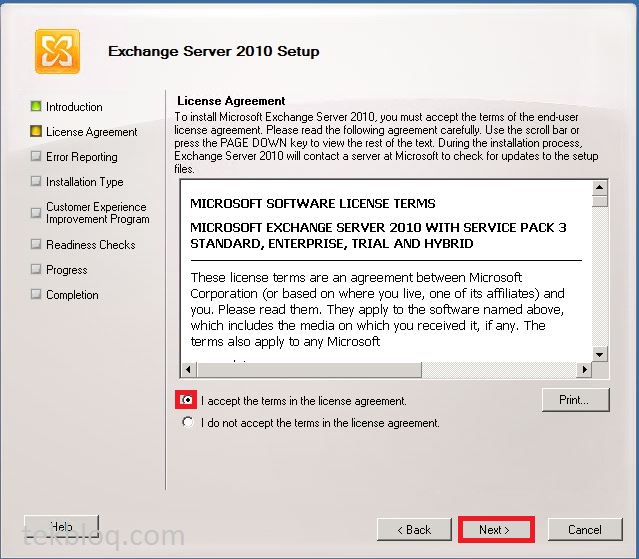The width and height of the screenshot is (639, 559).
Task: Click the Installation Type step indicator box
Action: coord(36,181)
